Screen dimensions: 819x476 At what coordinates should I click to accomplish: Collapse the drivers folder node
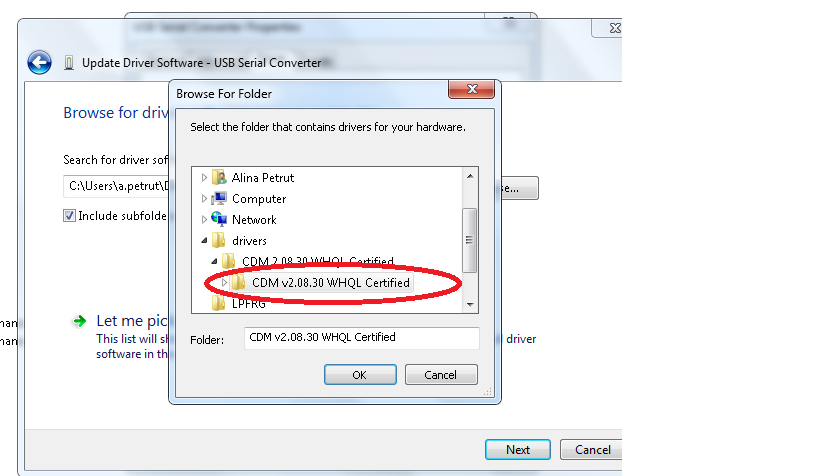pyautogui.click(x=204, y=240)
